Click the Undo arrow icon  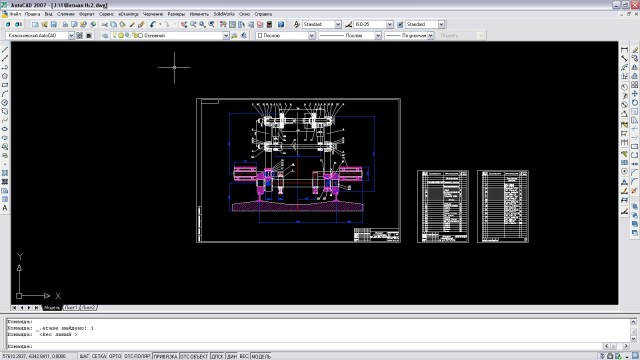click(x=152, y=24)
